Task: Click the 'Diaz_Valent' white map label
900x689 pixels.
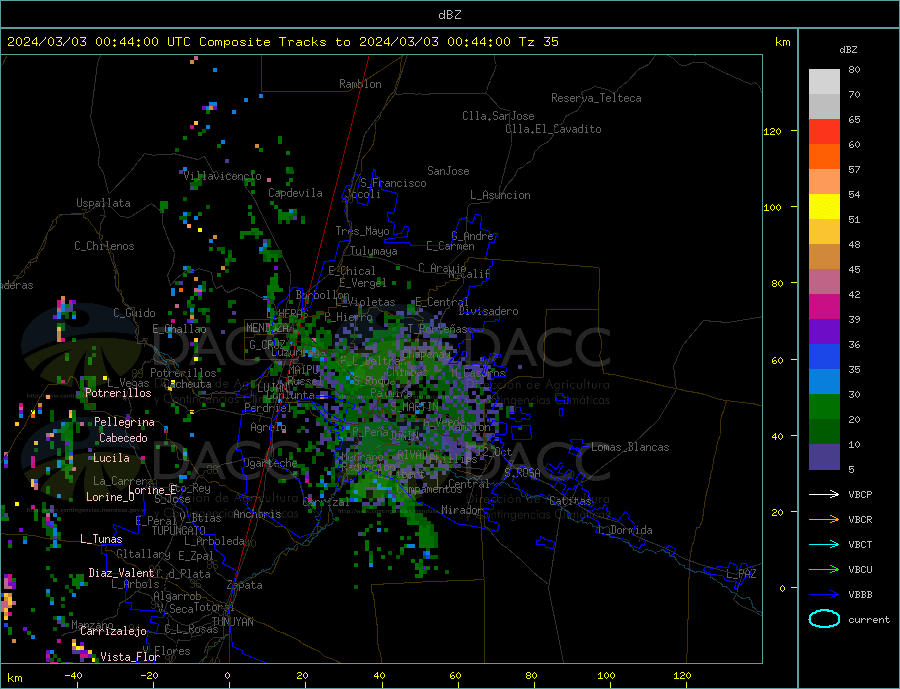Action: pos(121,573)
